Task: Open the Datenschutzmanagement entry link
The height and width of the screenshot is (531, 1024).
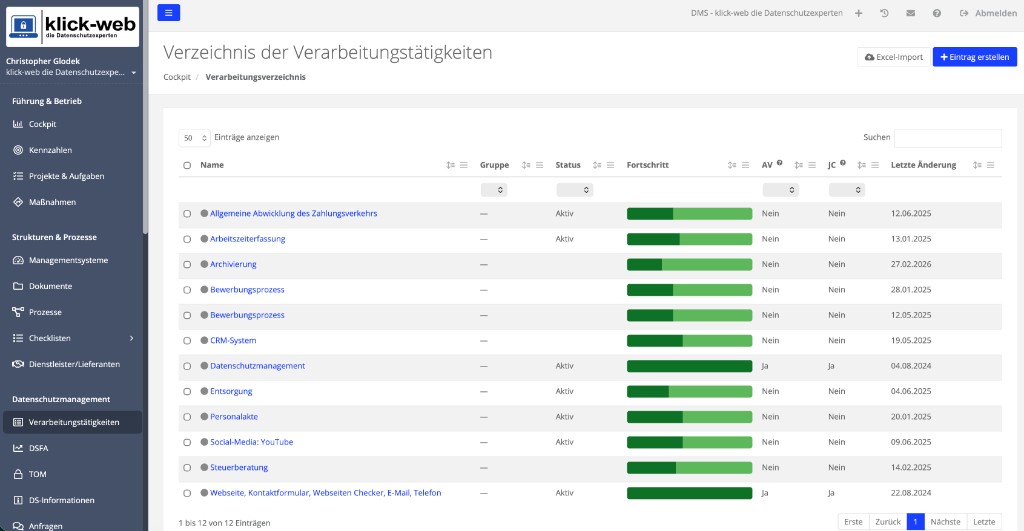Action: tap(257, 366)
